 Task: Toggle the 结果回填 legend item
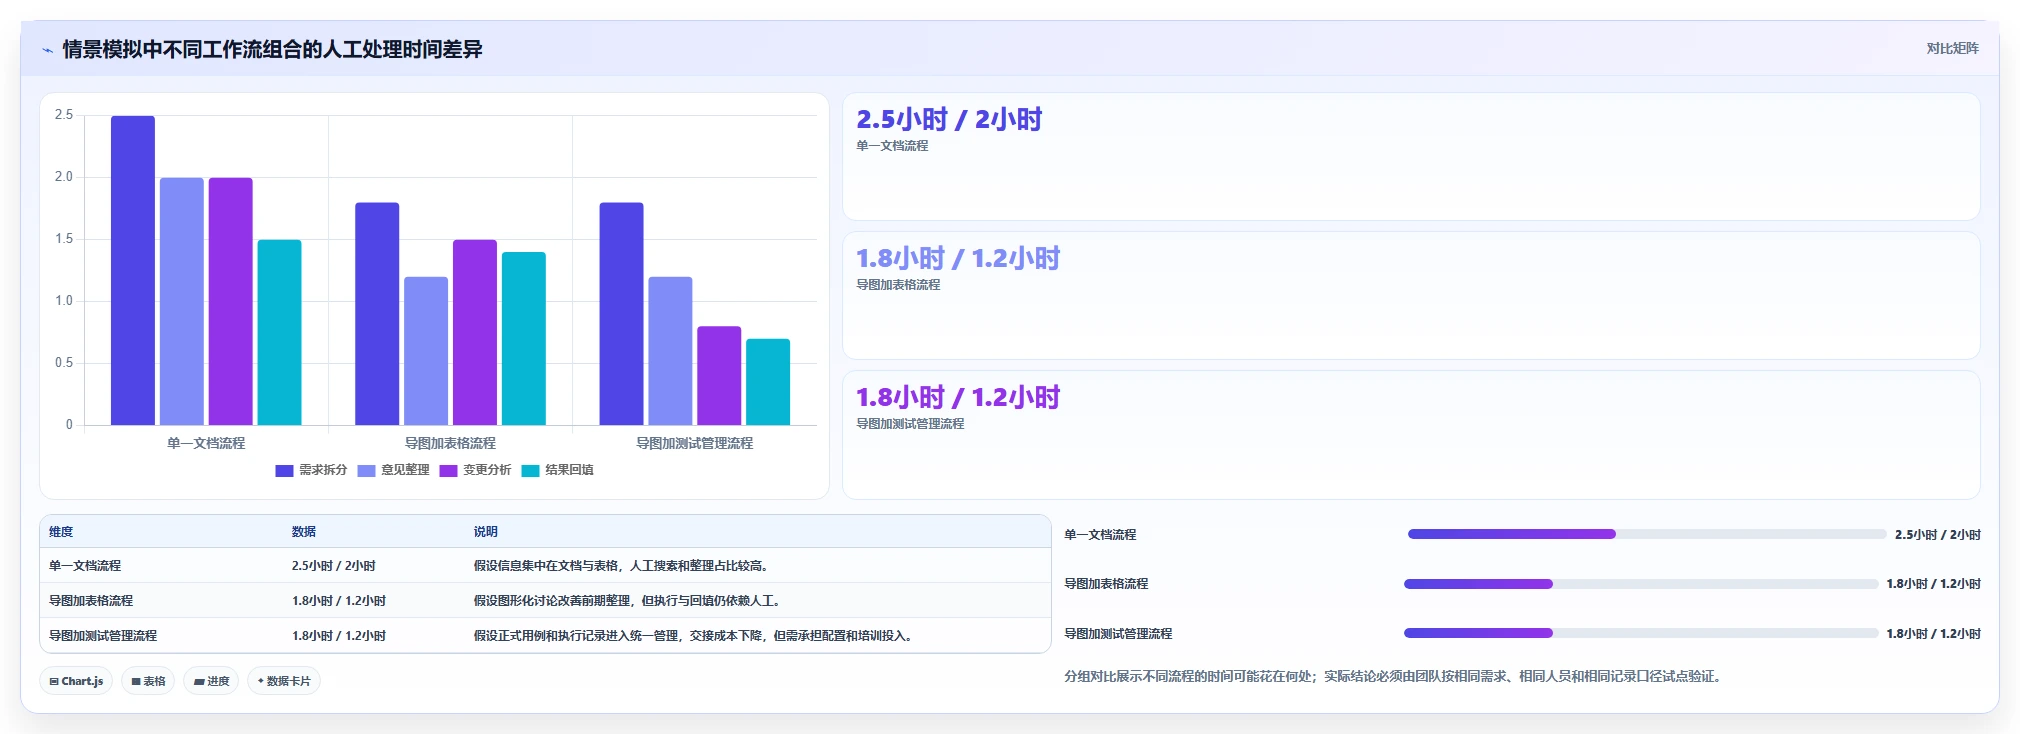click(x=557, y=470)
